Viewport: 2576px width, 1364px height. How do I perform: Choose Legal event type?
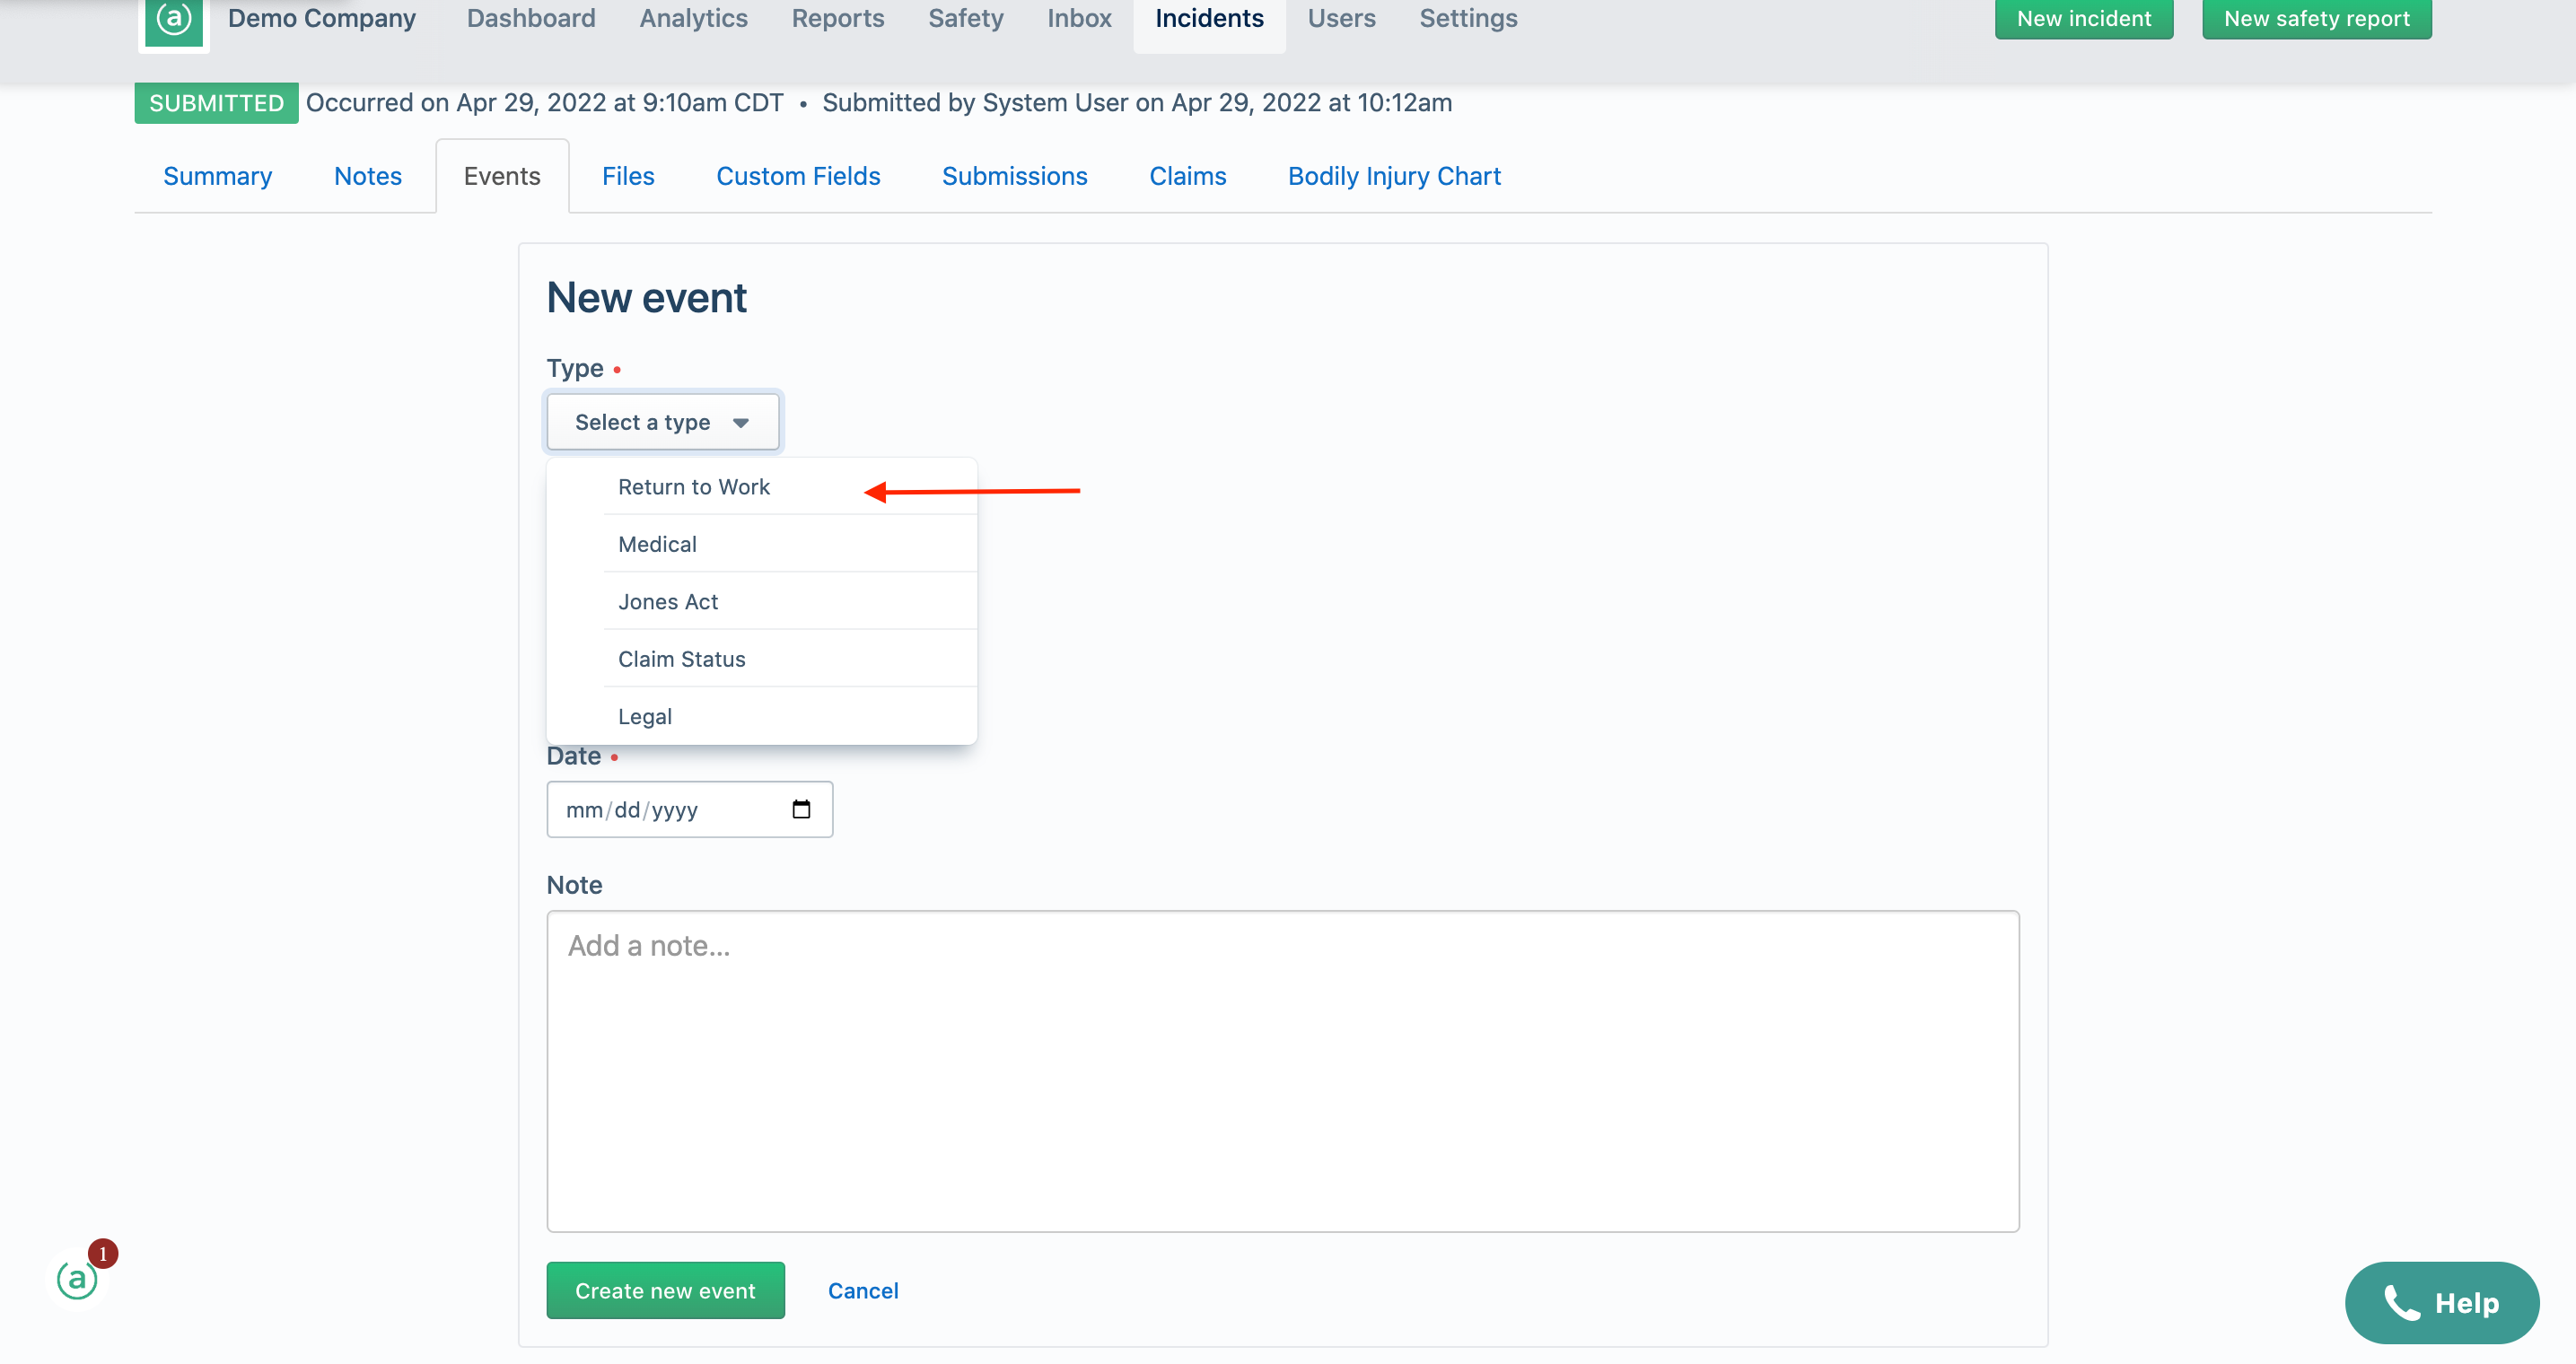coord(762,716)
